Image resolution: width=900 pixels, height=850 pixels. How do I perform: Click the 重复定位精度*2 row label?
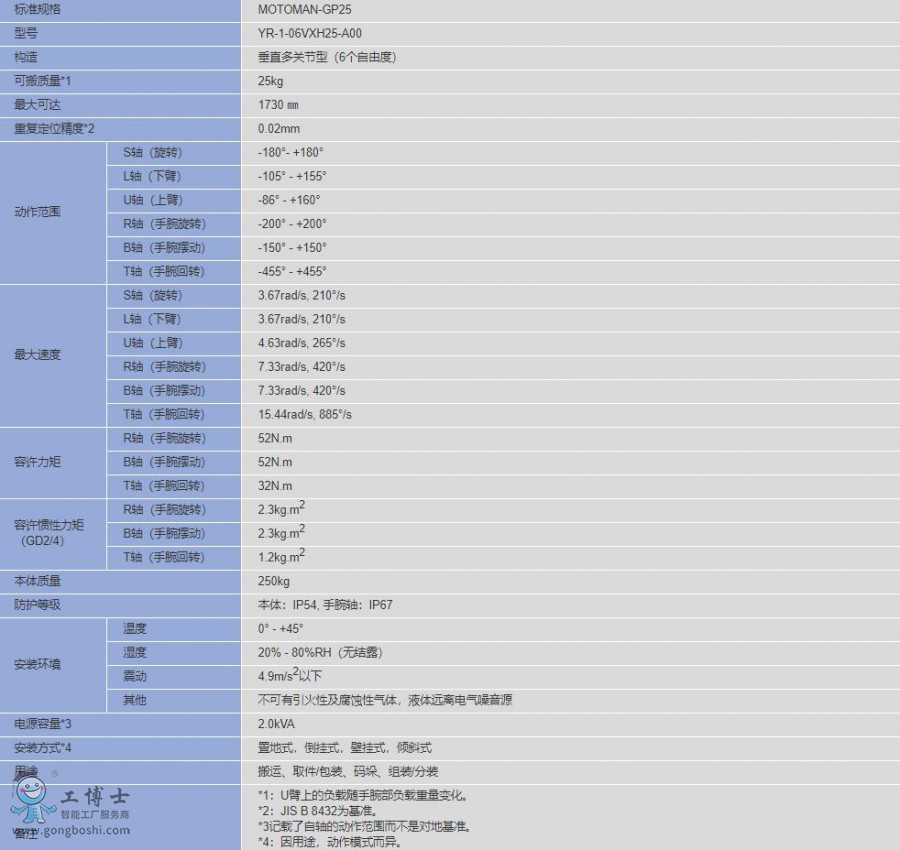coord(54,129)
